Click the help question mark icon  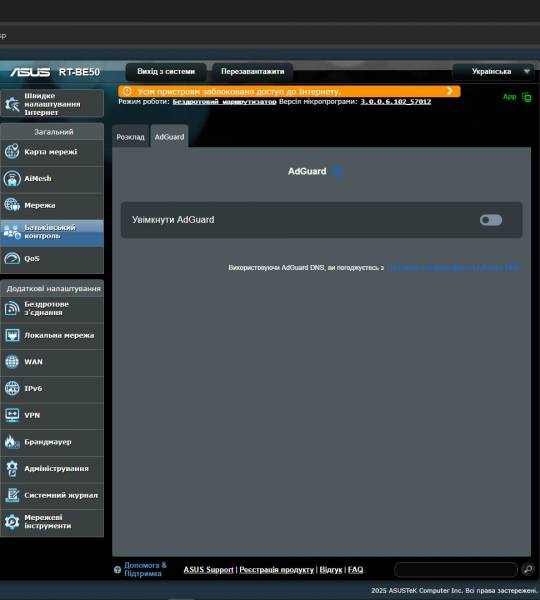[117, 570]
